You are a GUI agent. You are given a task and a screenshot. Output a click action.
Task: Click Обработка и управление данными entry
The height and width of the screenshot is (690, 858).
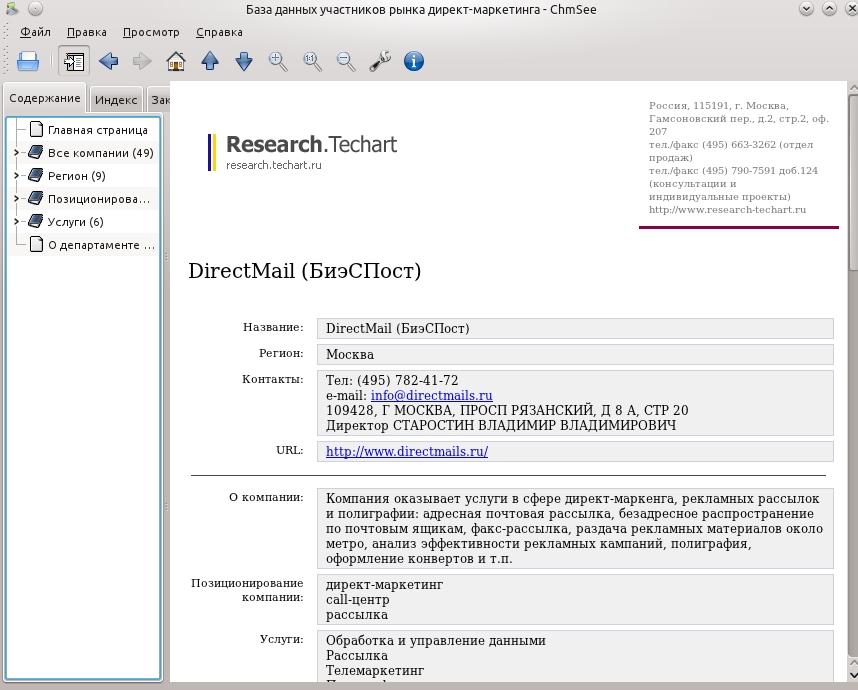(x=436, y=641)
